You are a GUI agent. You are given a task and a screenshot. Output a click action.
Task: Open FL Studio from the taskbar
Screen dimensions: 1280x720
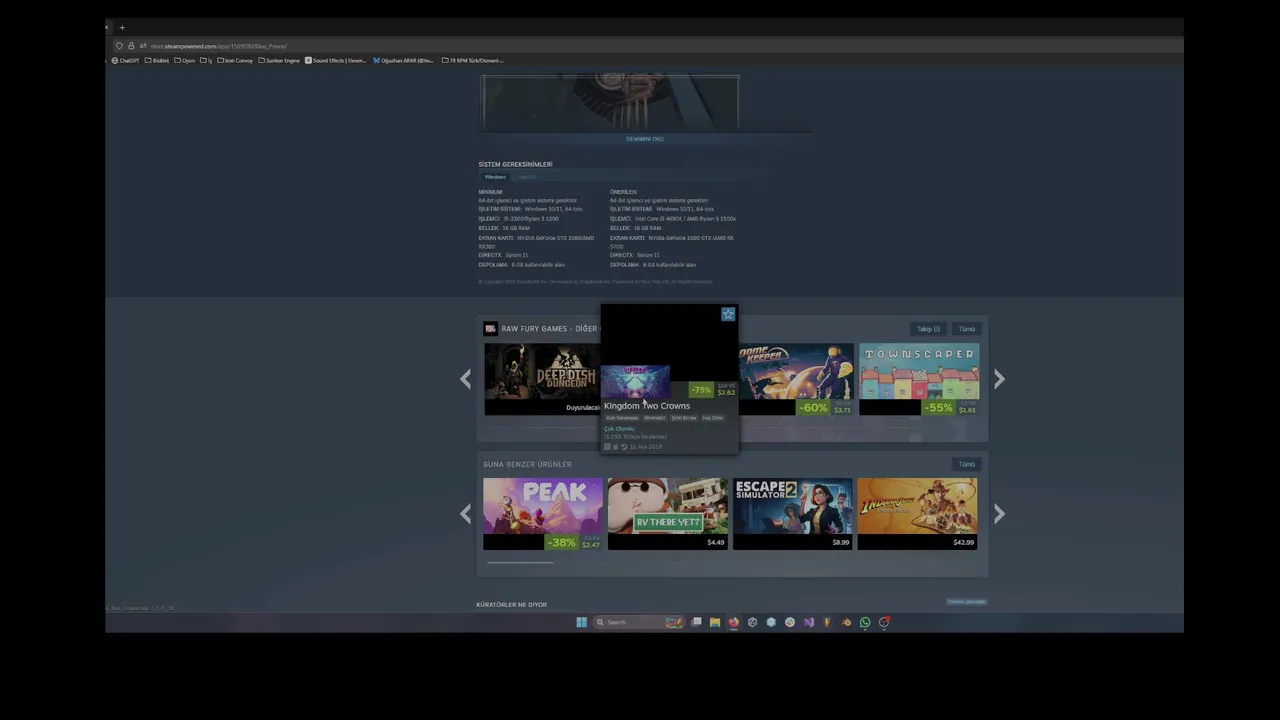827,622
